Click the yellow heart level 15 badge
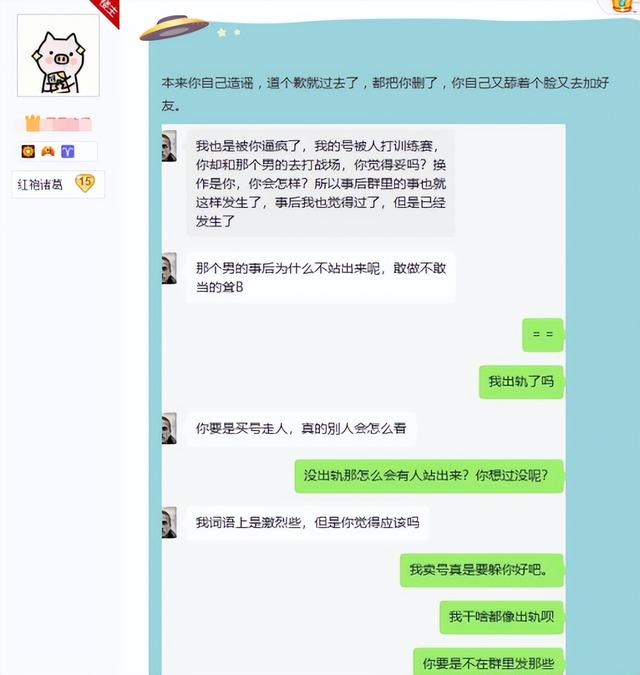Viewport: 640px width, 675px height. pos(85,183)
